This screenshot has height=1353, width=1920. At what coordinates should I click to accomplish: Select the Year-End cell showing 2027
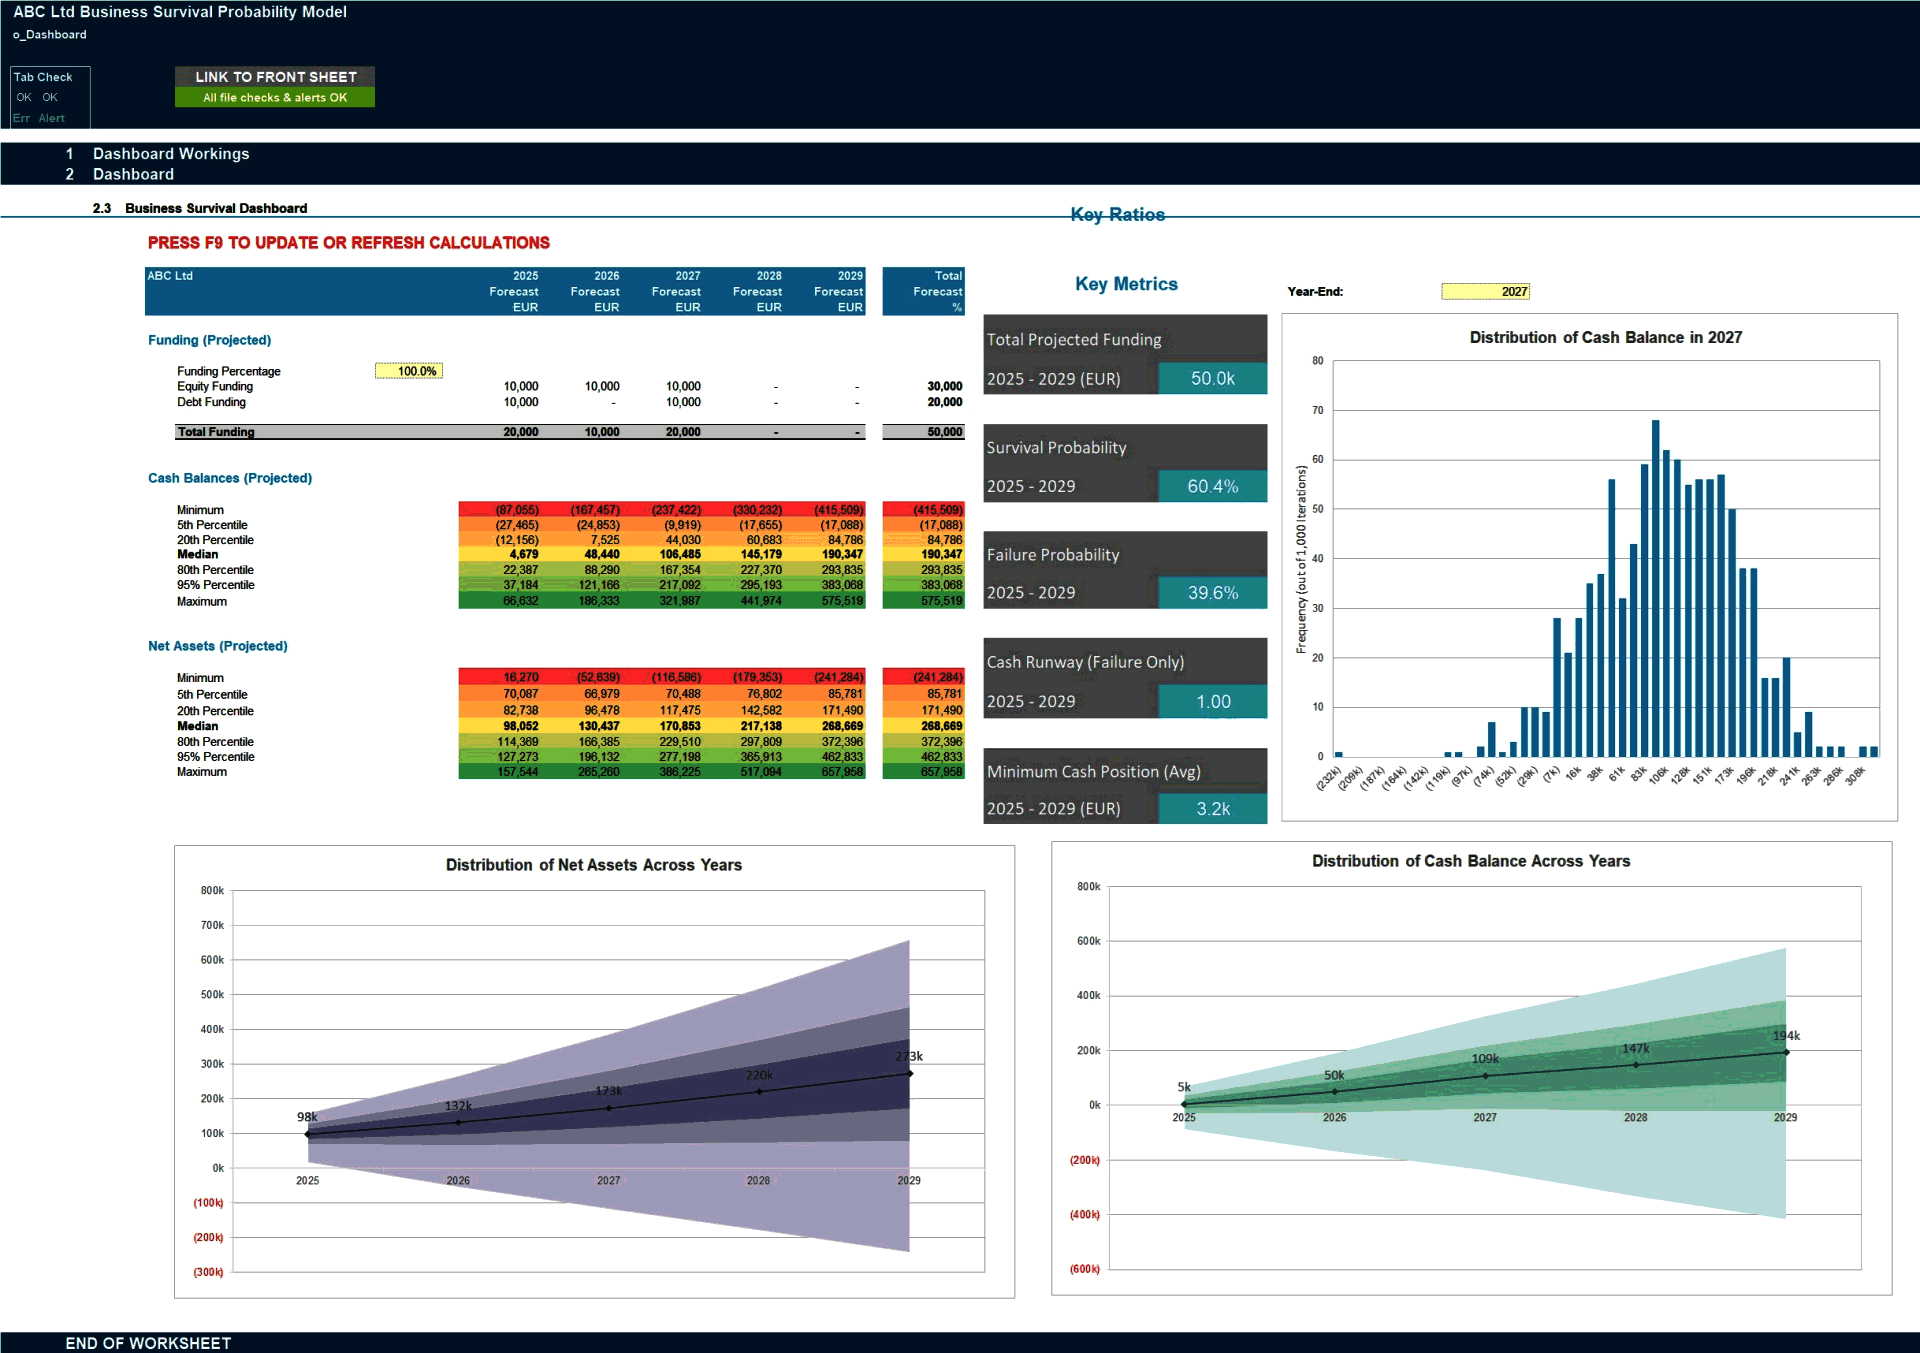[1484, 291]
